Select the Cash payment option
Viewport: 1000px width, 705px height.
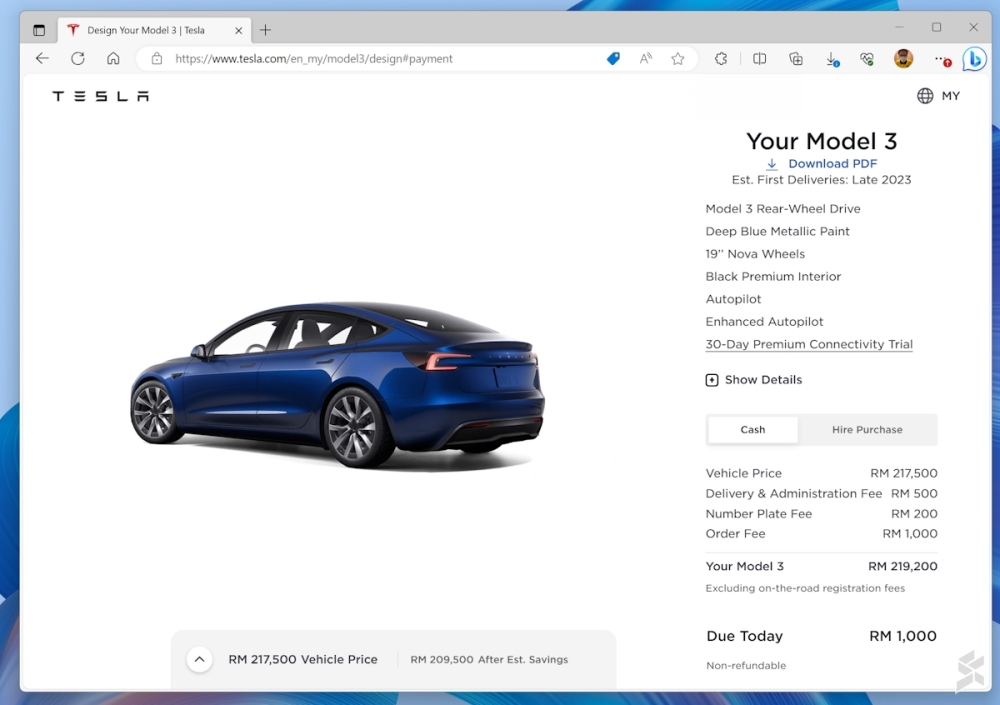coord(753,430)
